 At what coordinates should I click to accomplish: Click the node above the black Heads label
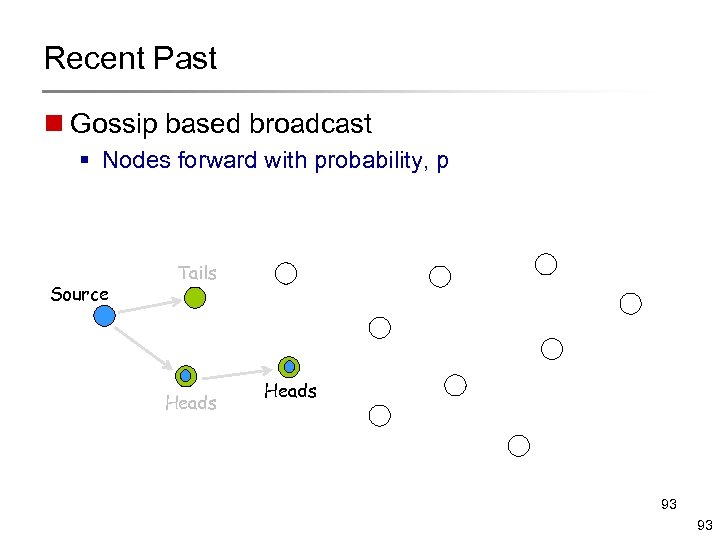[x=289, y=367]
